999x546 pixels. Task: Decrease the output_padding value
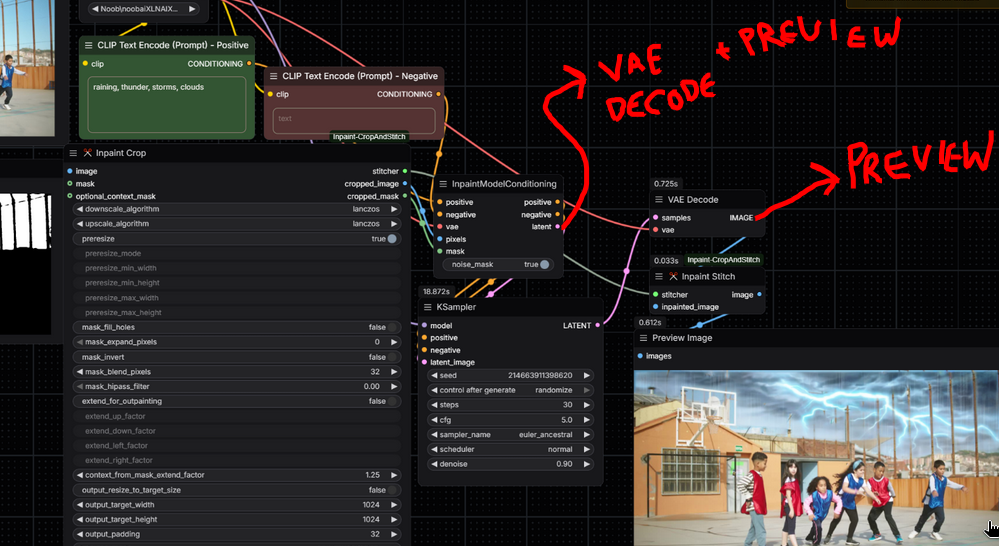point(80,534)
